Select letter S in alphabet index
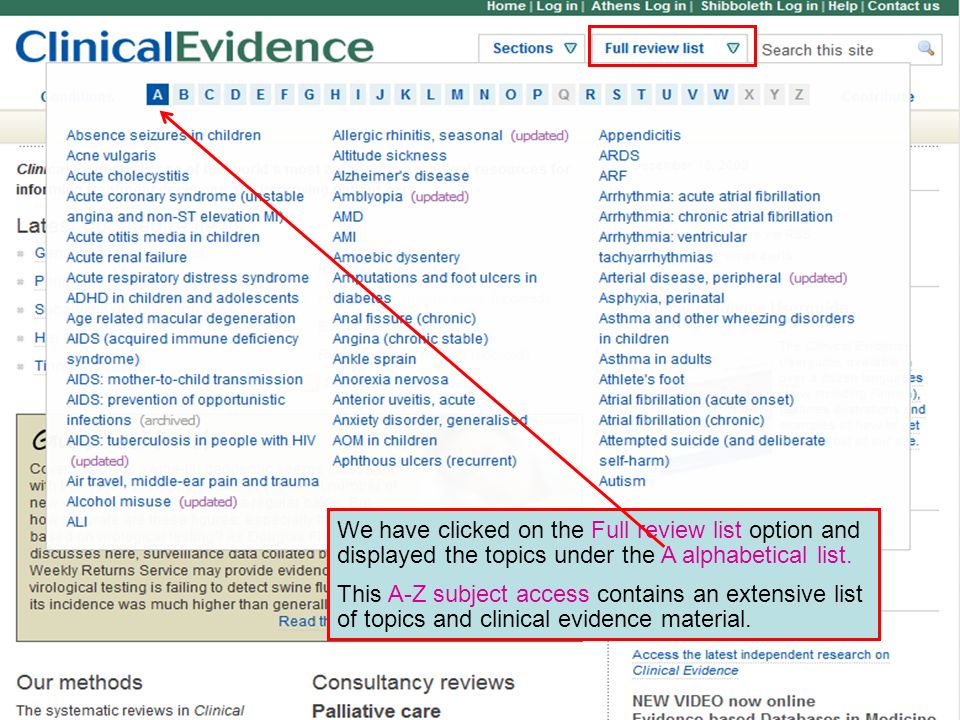Image resolution: width=960 pixels, height=720 pixels. (x=617, y=95)
